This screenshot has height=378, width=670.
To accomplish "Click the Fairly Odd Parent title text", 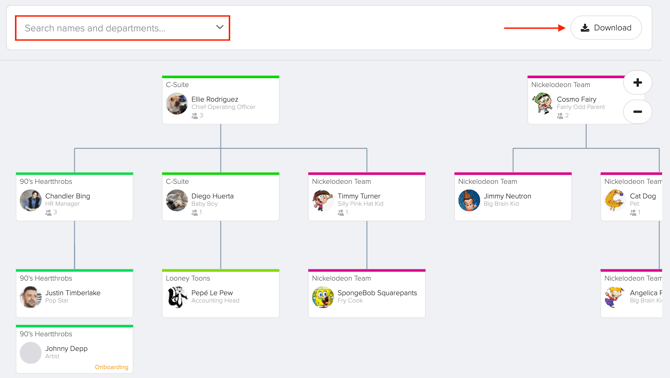I will (x=581, y=107).
